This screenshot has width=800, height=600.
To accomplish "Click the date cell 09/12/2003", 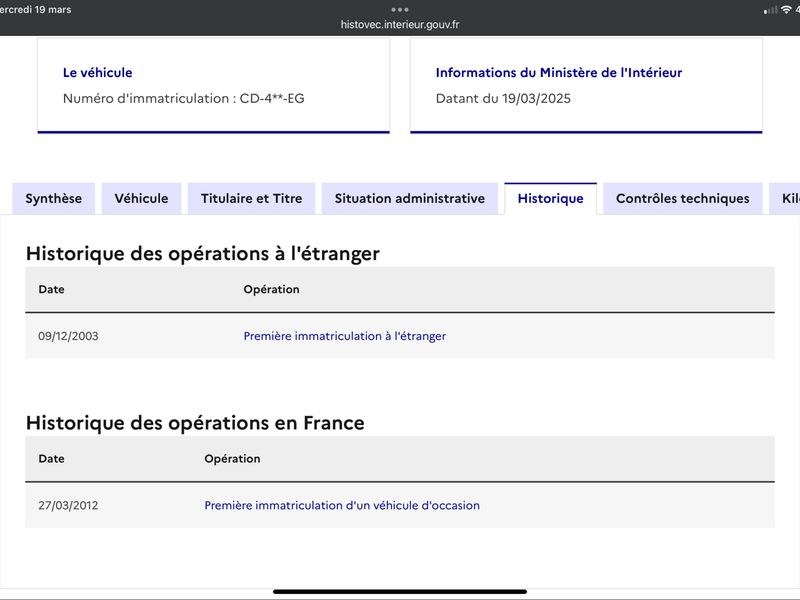I will click(68, 336).
